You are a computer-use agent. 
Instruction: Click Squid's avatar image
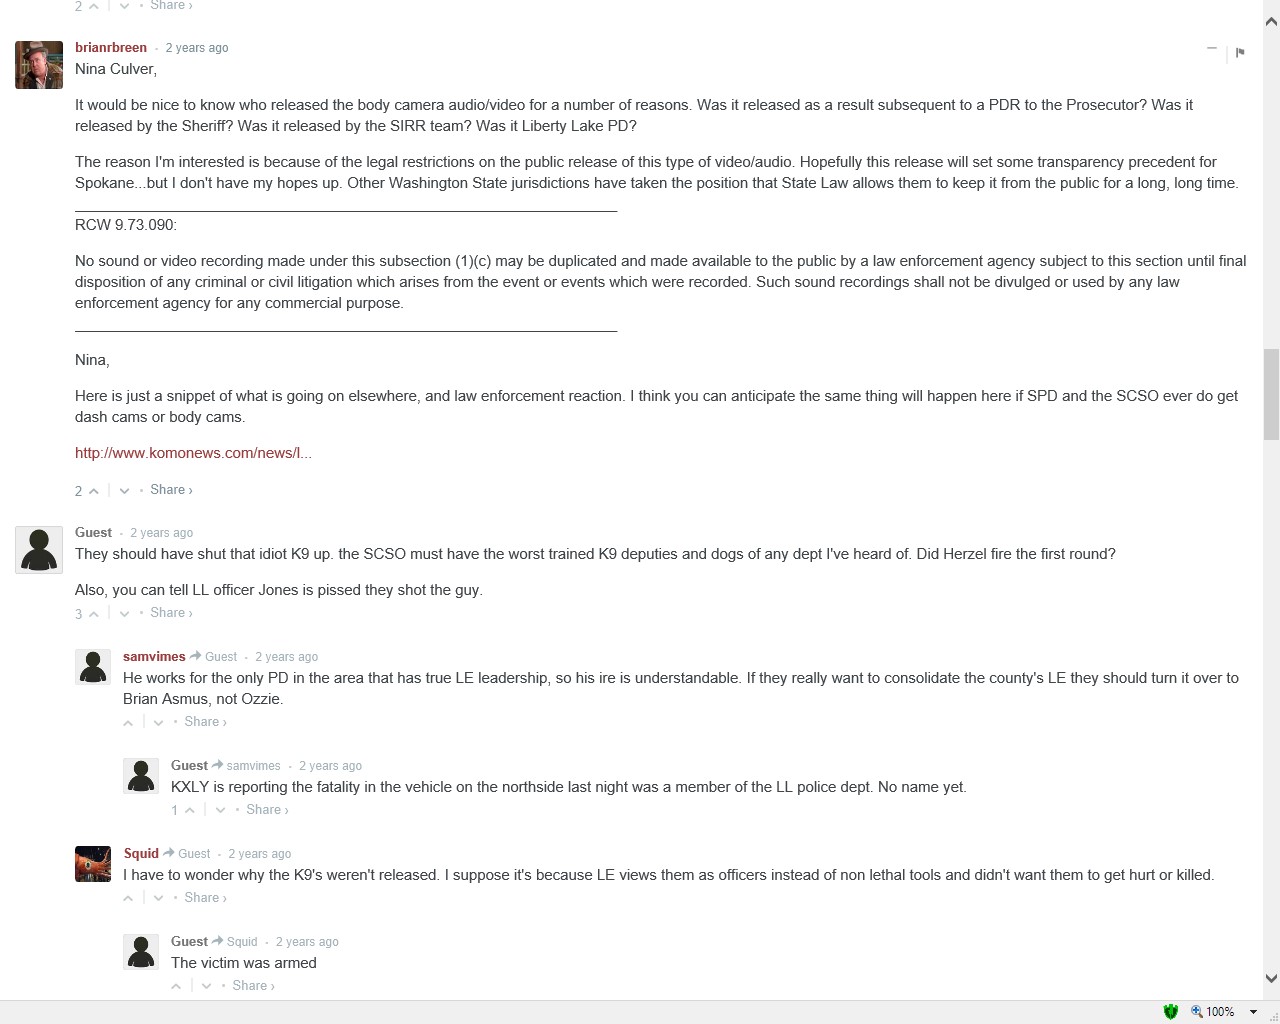[93, 864]
